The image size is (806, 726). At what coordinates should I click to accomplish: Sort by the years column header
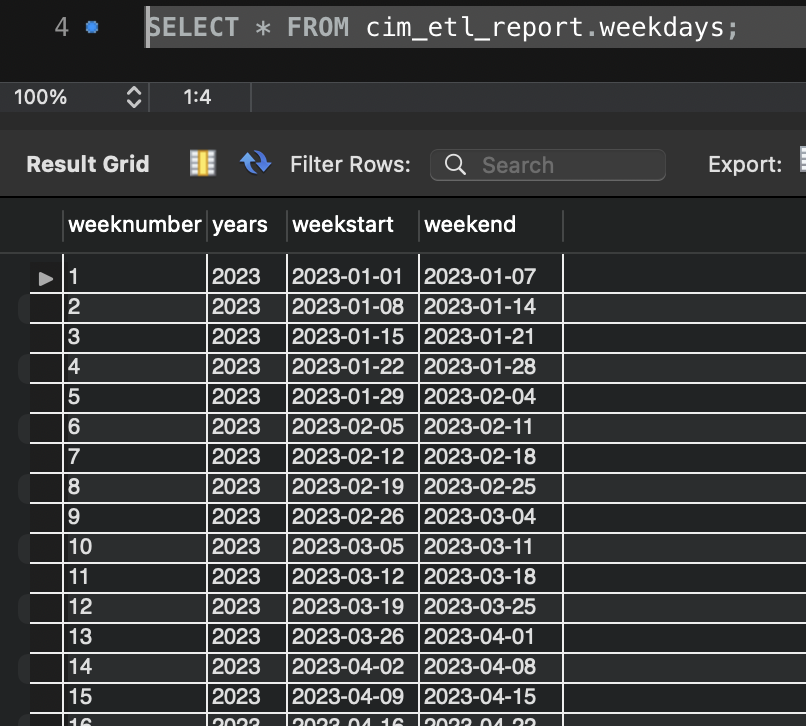[x=240, y=225]
